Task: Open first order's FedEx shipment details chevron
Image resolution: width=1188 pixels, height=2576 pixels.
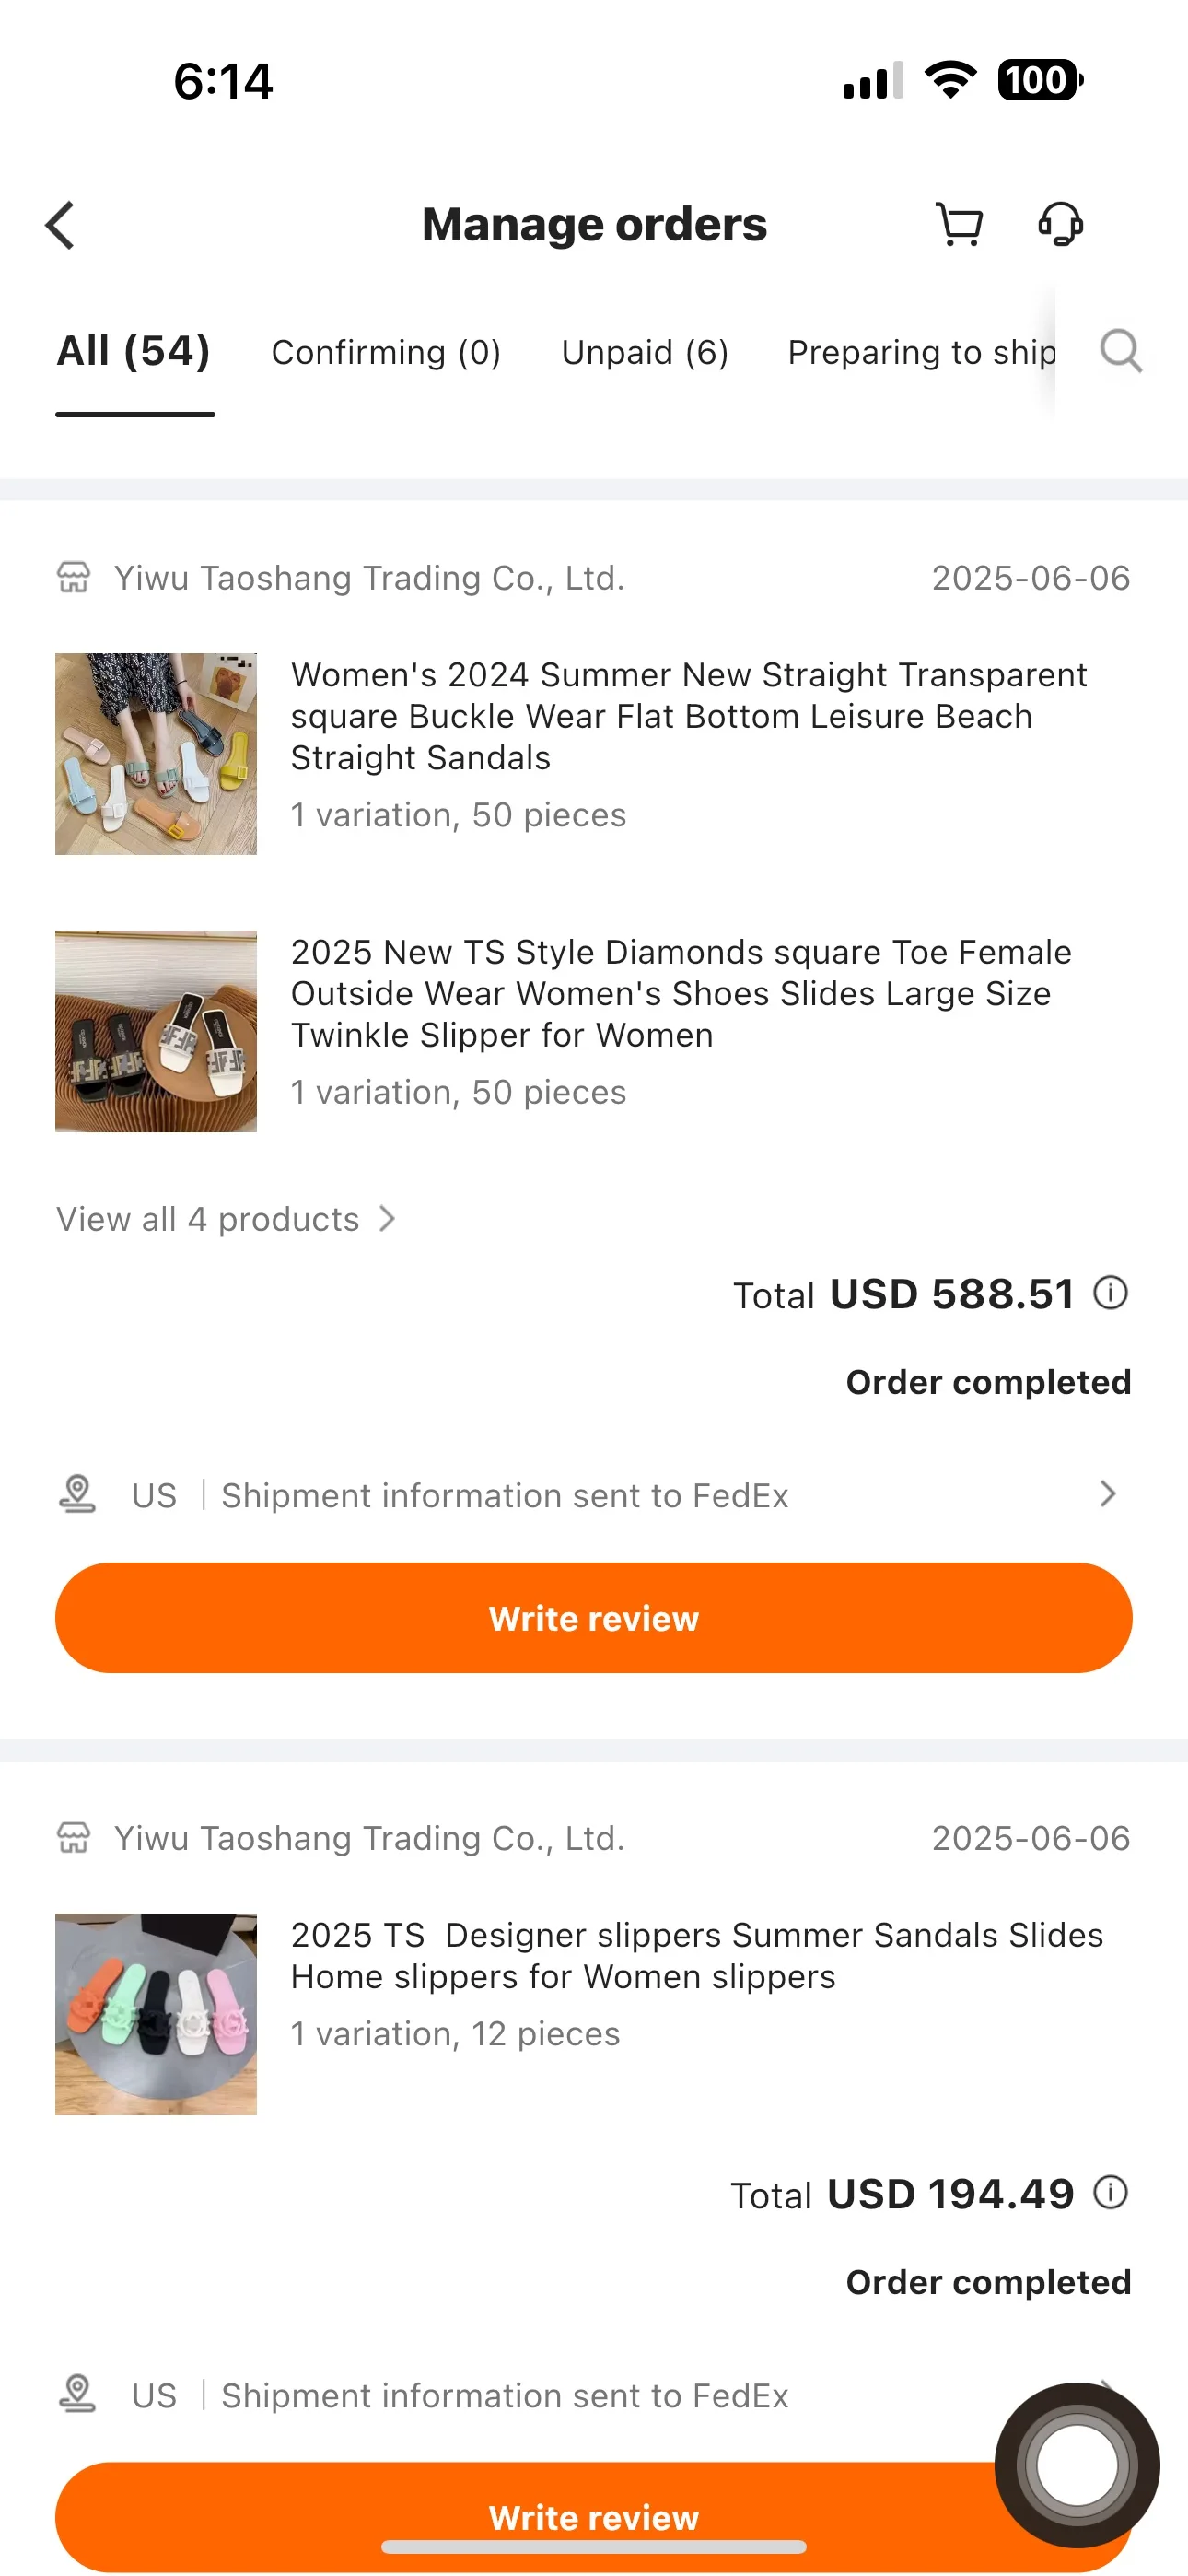Action: pos(1107,1494)
